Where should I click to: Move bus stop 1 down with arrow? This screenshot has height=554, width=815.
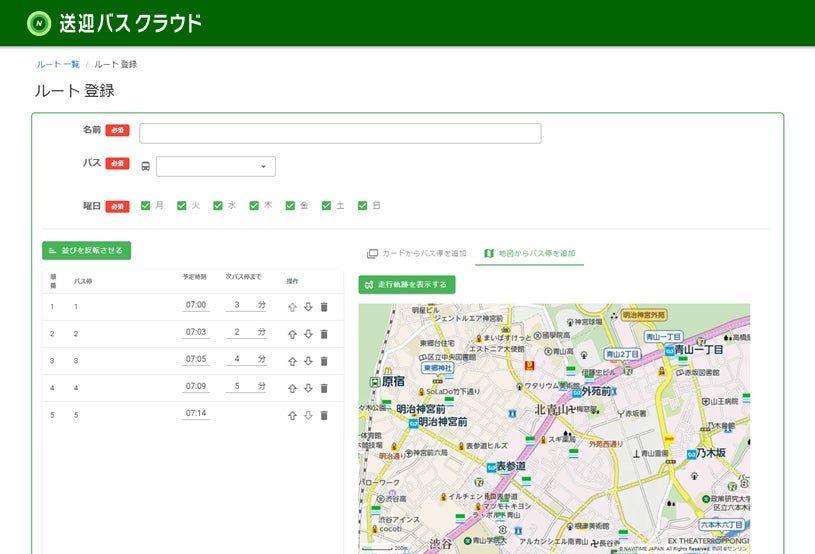pos(308,307)
